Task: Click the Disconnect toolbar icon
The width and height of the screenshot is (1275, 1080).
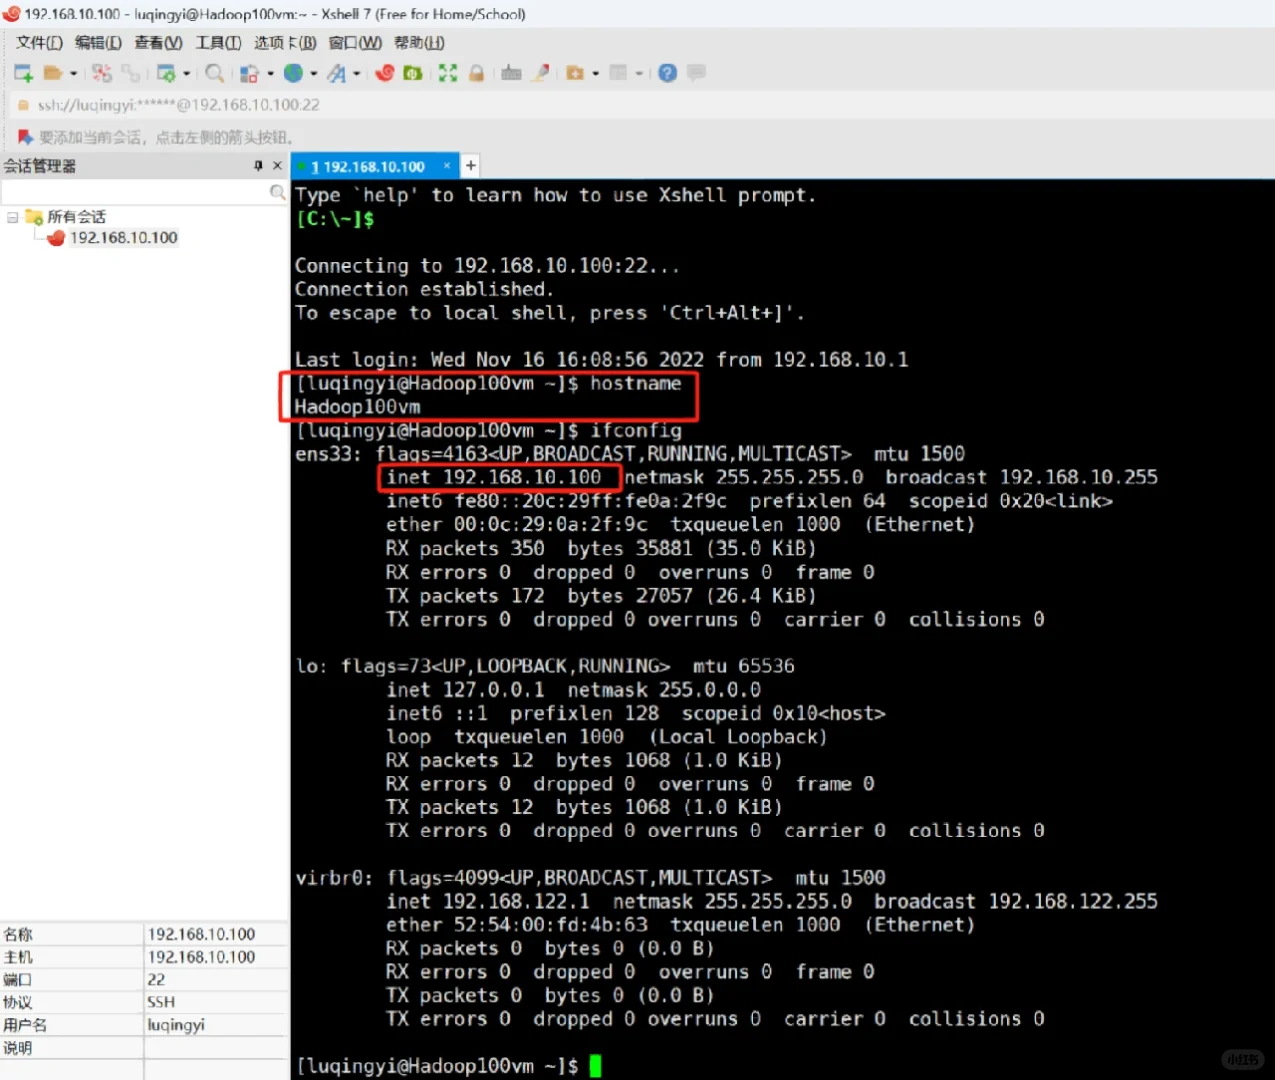Action: click(102, 73)
